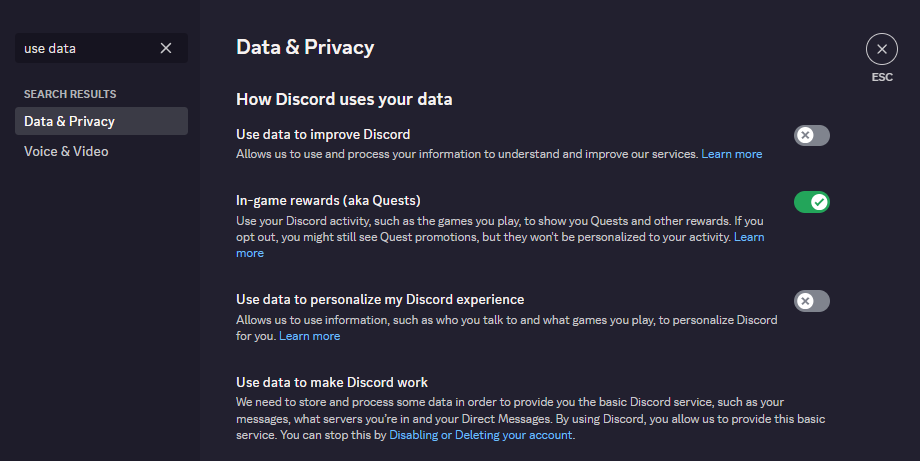The image size is (920, 461).
Task: Click the 'In-game rewards (aka Quests)' title
Action: coord(328,201)
